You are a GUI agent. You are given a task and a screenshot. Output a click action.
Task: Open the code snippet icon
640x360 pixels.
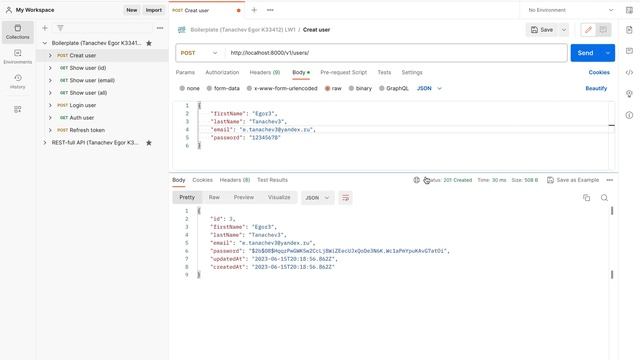tap(629, 72)
